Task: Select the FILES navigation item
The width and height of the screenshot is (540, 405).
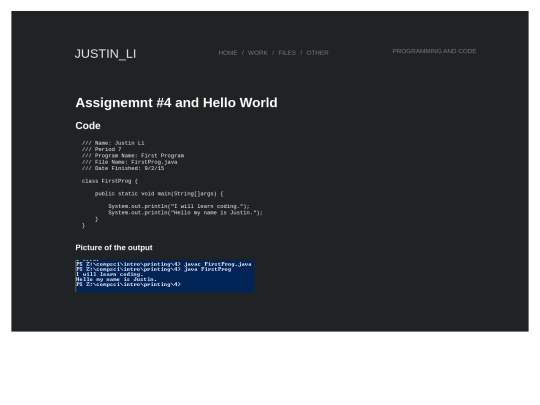Action: pyautogui.click(x=287, y=53)
